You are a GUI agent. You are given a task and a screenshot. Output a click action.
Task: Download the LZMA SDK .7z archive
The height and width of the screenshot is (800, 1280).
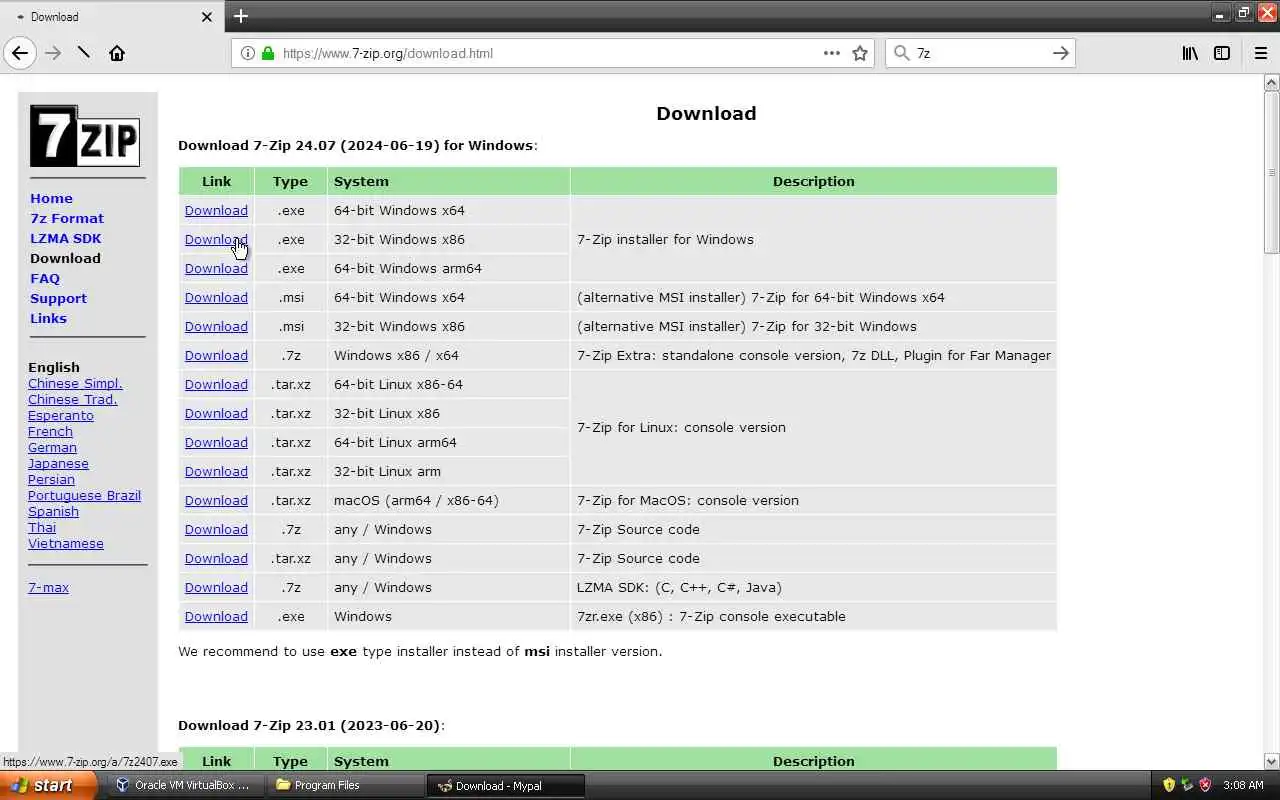tap(216, 587)
